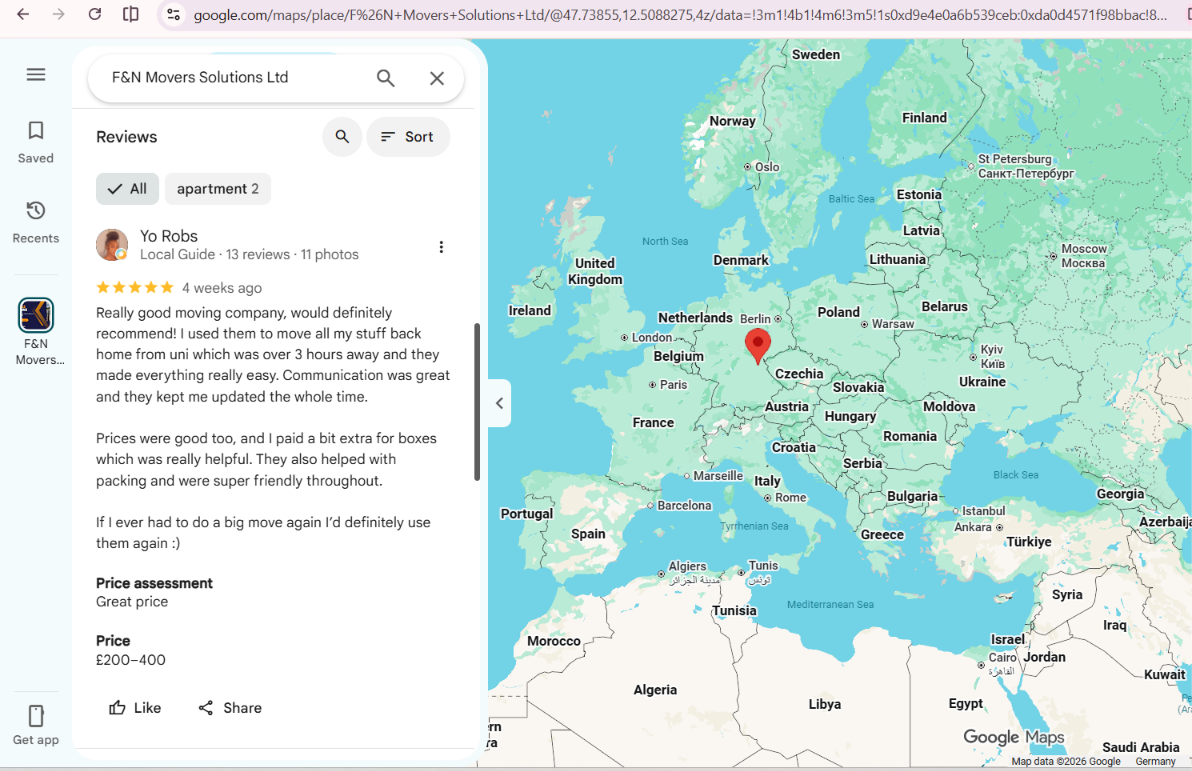Click the '£200–400' price value
Viewport: 1192px width, 771px height.
131,660
